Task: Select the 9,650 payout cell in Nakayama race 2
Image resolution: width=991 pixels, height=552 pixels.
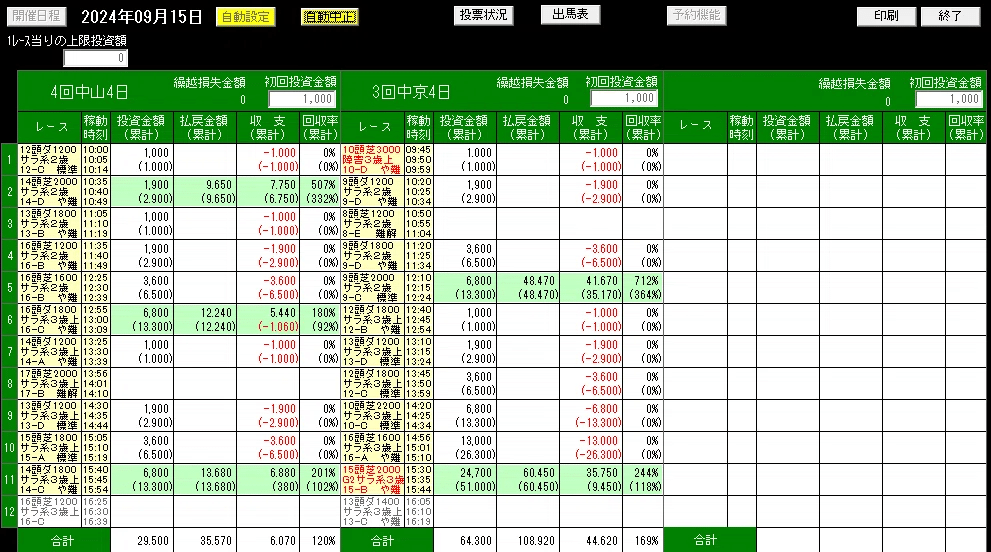Action: 205,192
